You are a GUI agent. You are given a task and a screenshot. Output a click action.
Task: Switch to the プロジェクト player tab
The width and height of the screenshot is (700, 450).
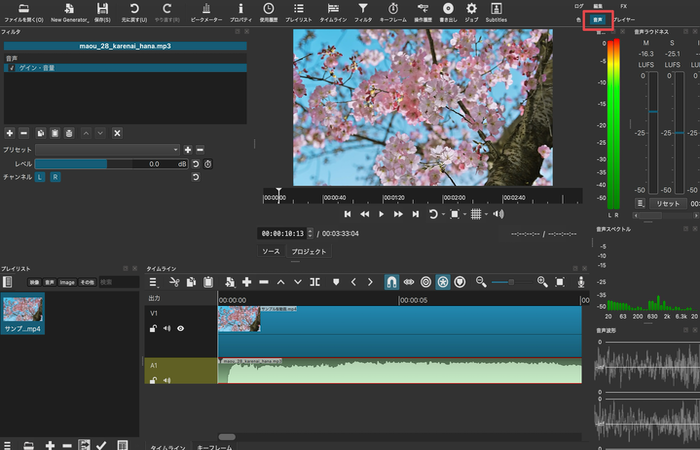(x=309, y=252)
